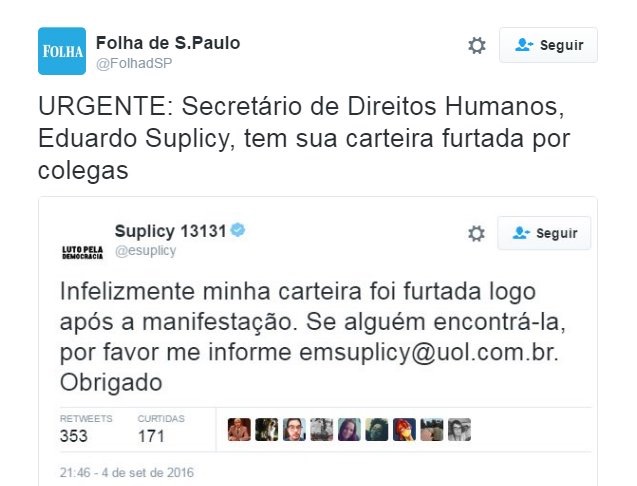Image resolution: width=637 pixels, height=486 pixels.
Task: Click the Folha blue logo avatar
Action: pyautogui.click(x=62, y=51)
